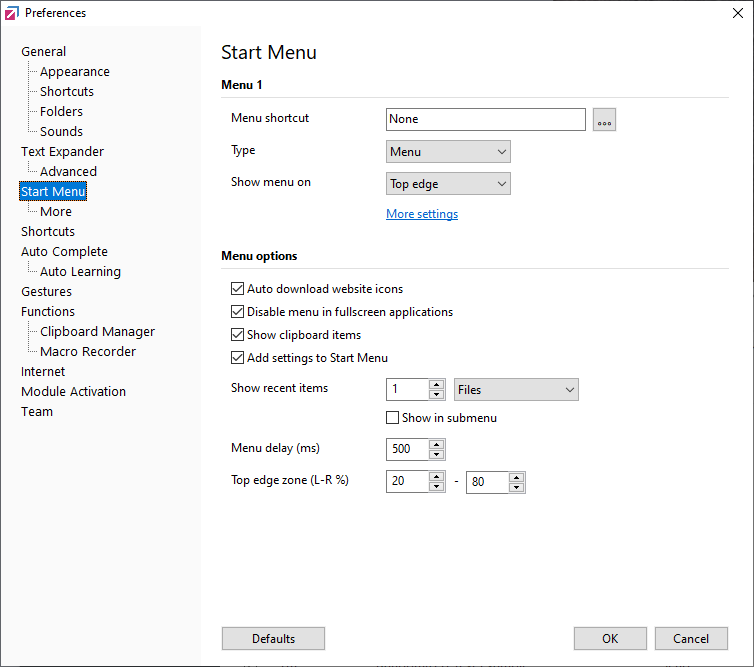The width and height of the screenshot is (754, 667).
Task: Close the Preferences window
Action: (x=737, y=13)
